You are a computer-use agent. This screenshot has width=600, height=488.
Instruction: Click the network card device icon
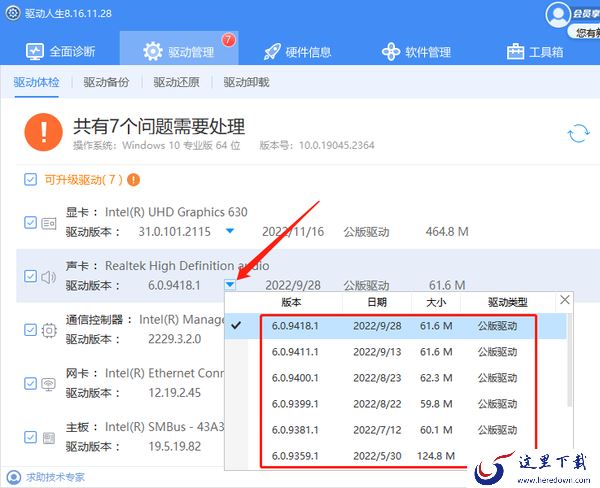point(49,384)
